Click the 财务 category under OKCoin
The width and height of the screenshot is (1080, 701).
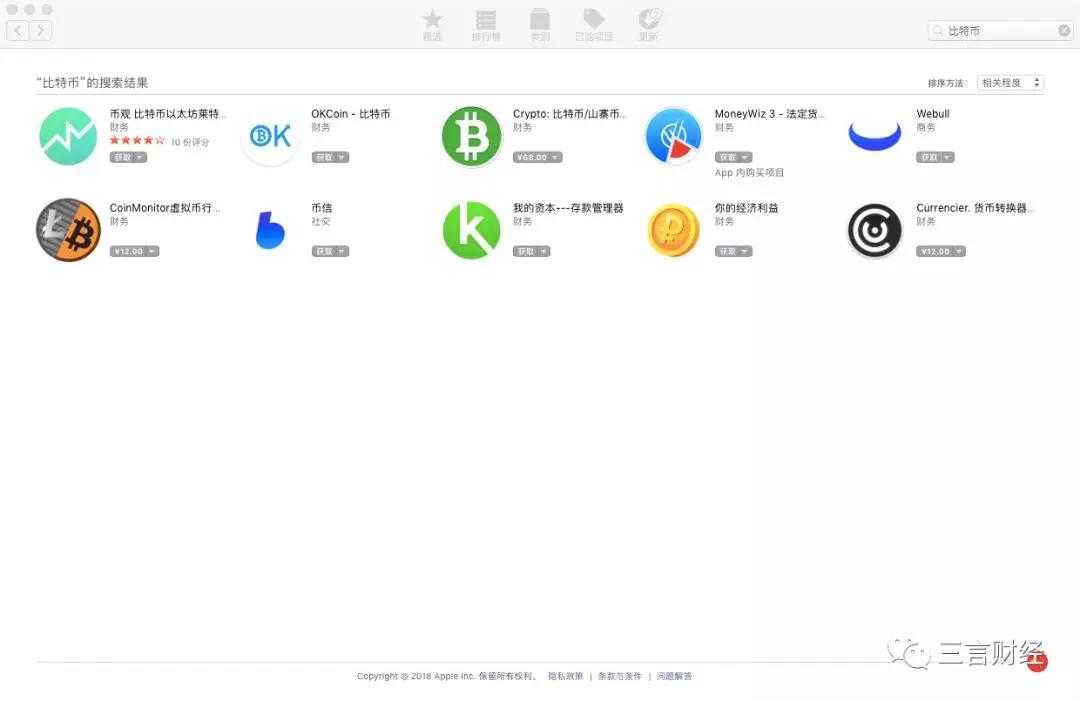[x=321, y=127]
